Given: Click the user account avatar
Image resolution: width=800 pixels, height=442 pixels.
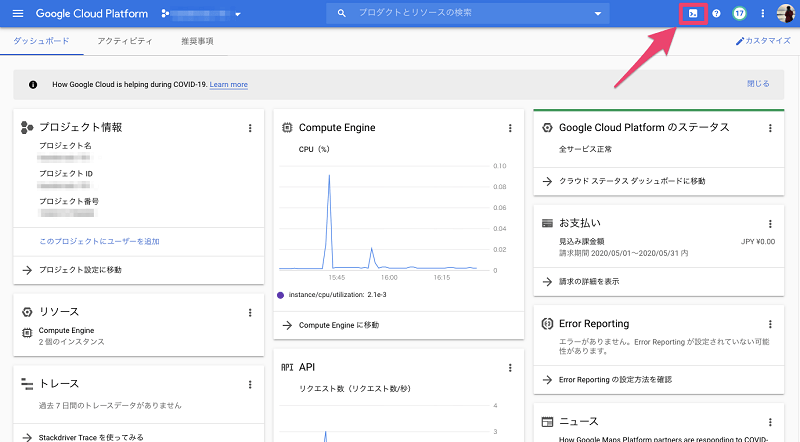Looking at the screenshot, I should (786, 14).
